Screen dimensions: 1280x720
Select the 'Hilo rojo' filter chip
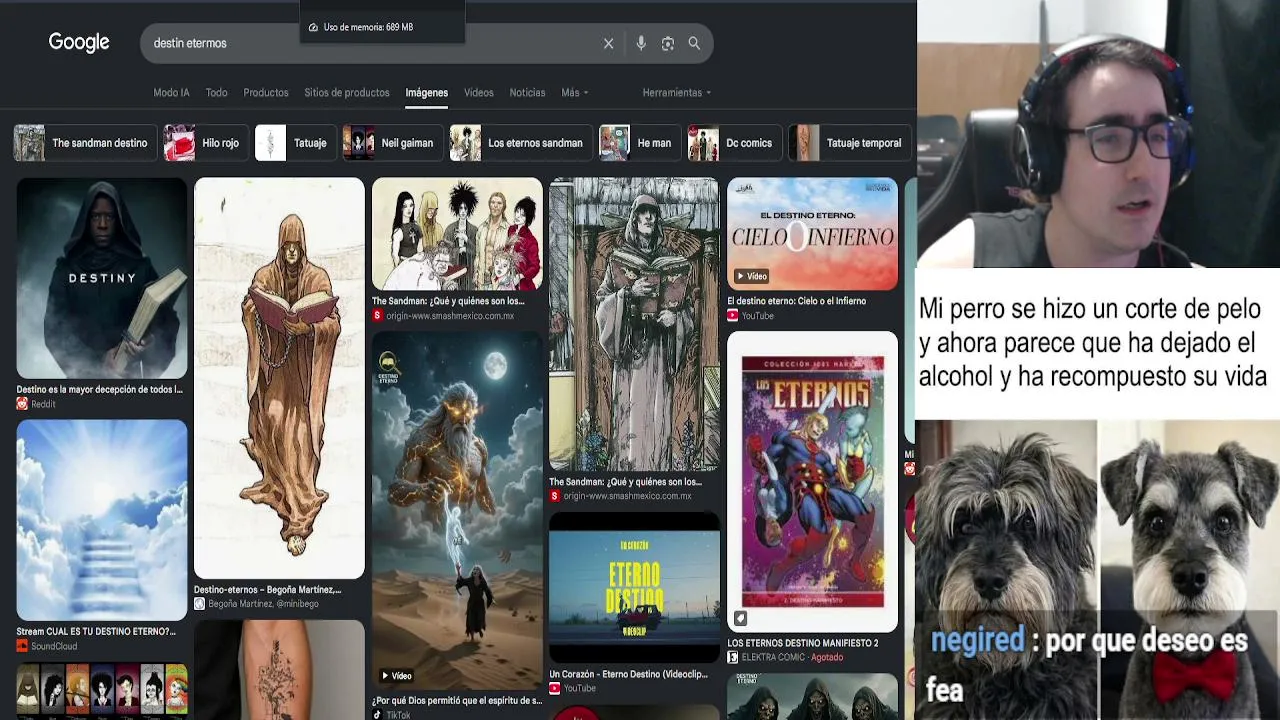(x=206, y=143)
